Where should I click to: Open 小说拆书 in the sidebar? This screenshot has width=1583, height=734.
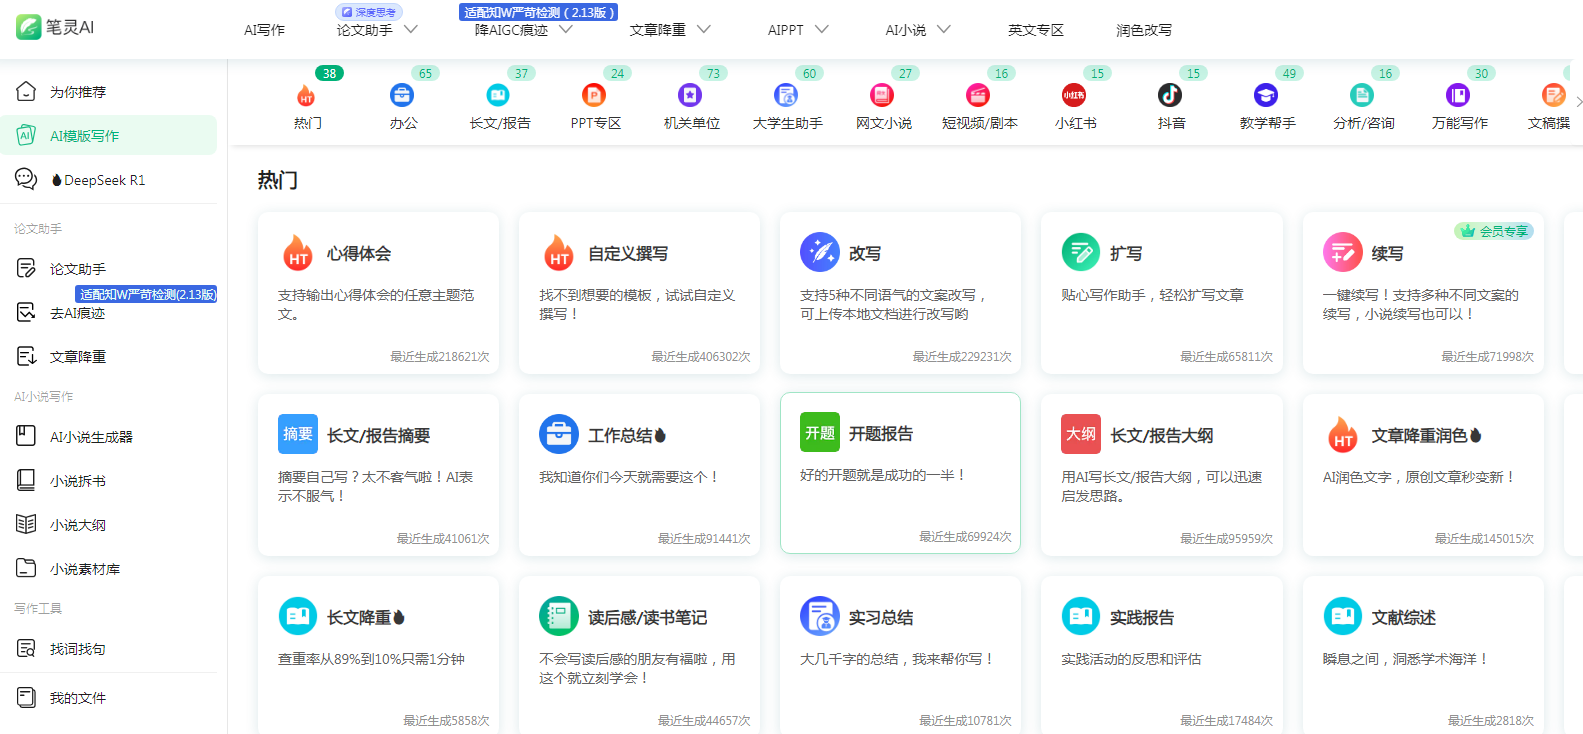[78, 481]
